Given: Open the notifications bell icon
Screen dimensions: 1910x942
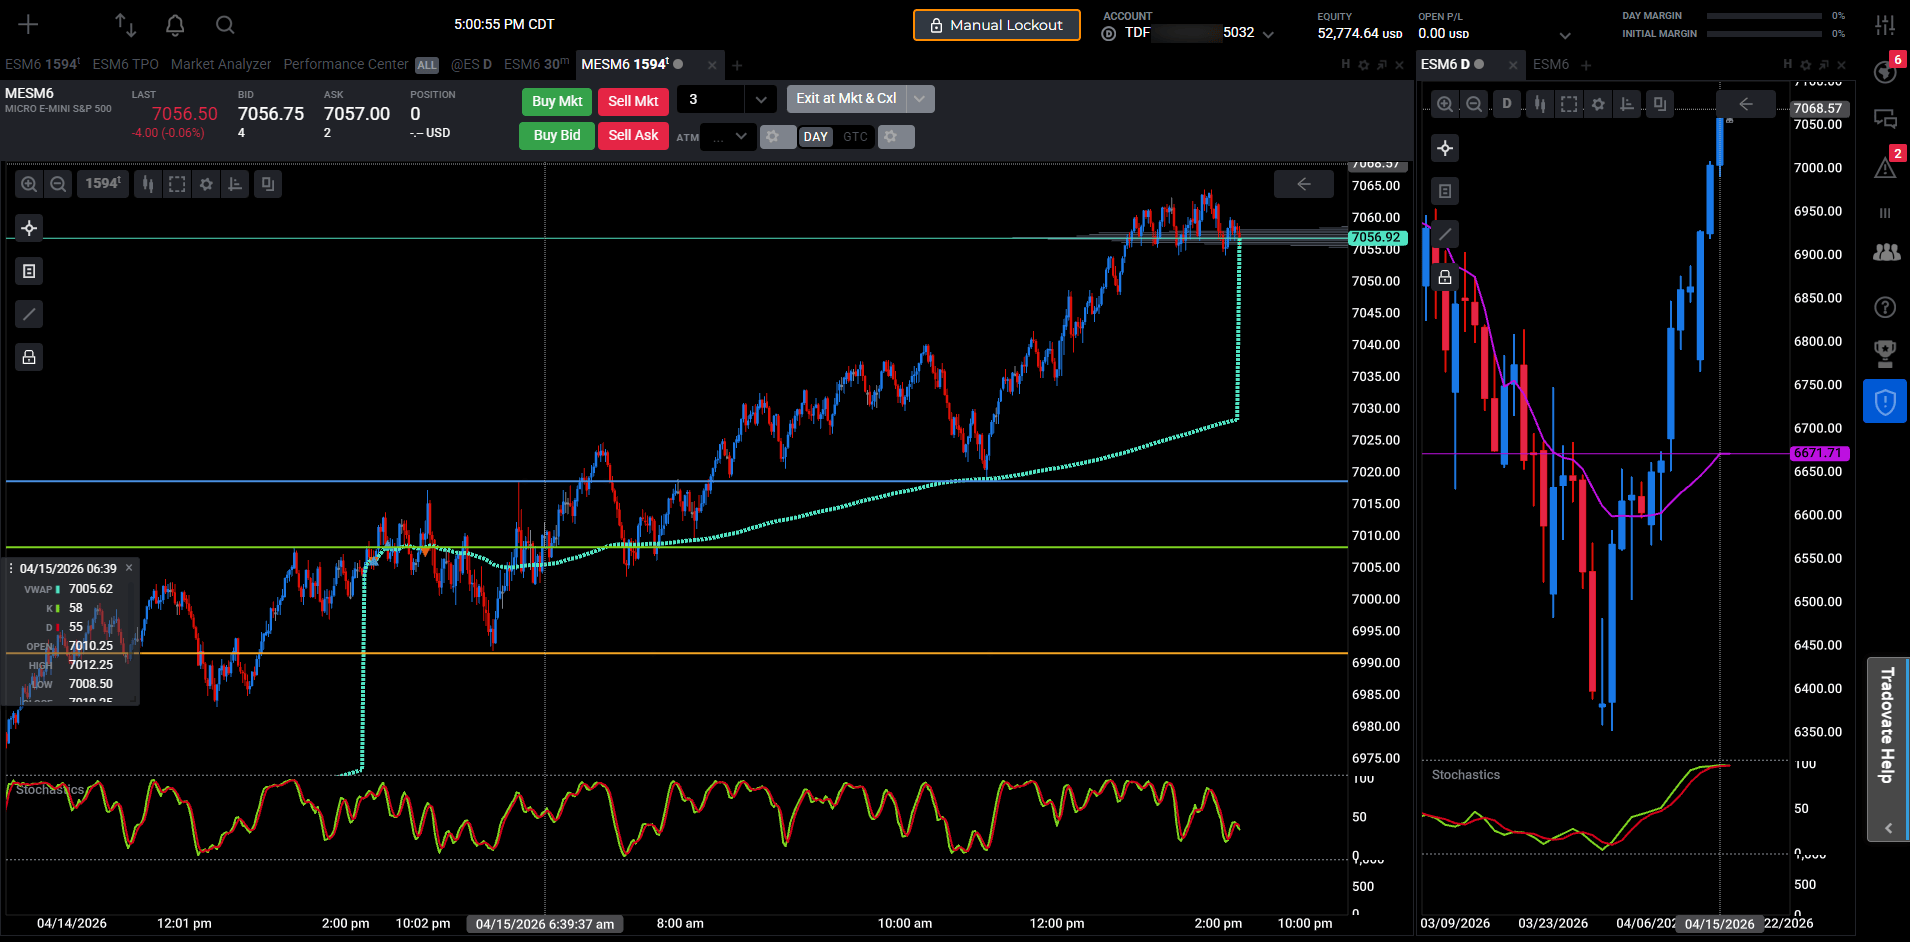Looking at the screenshot, I should click(x=175, y=25).
